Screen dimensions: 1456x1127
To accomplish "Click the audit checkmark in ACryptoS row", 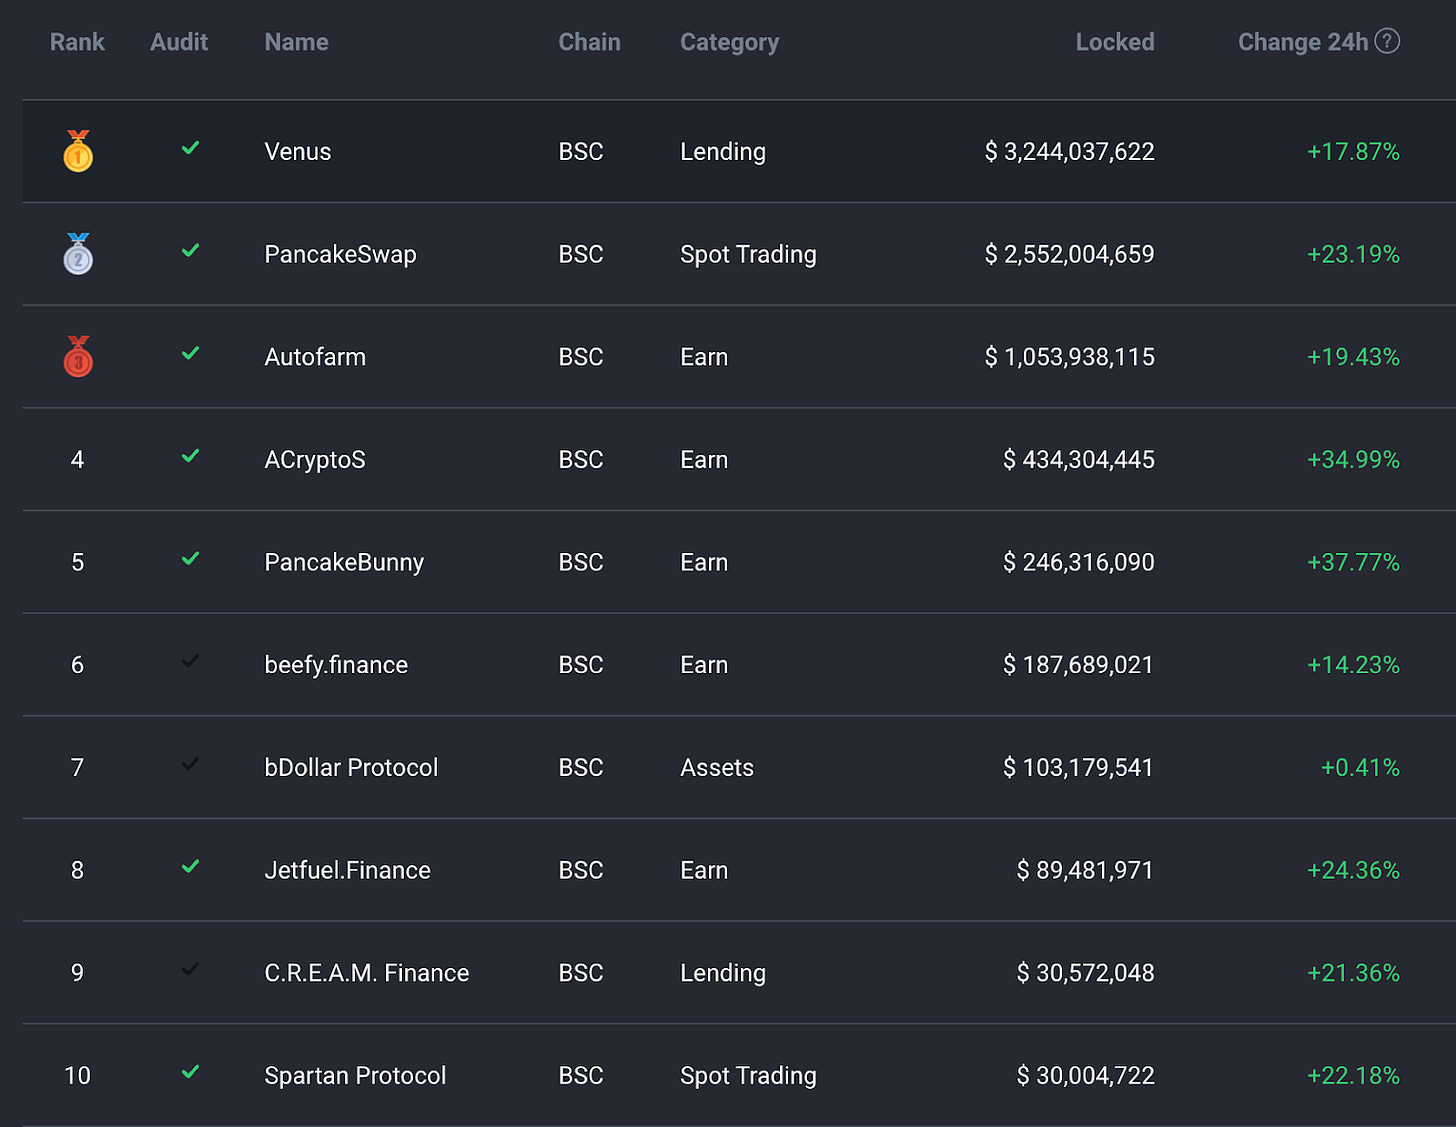I will pos(190,456).
